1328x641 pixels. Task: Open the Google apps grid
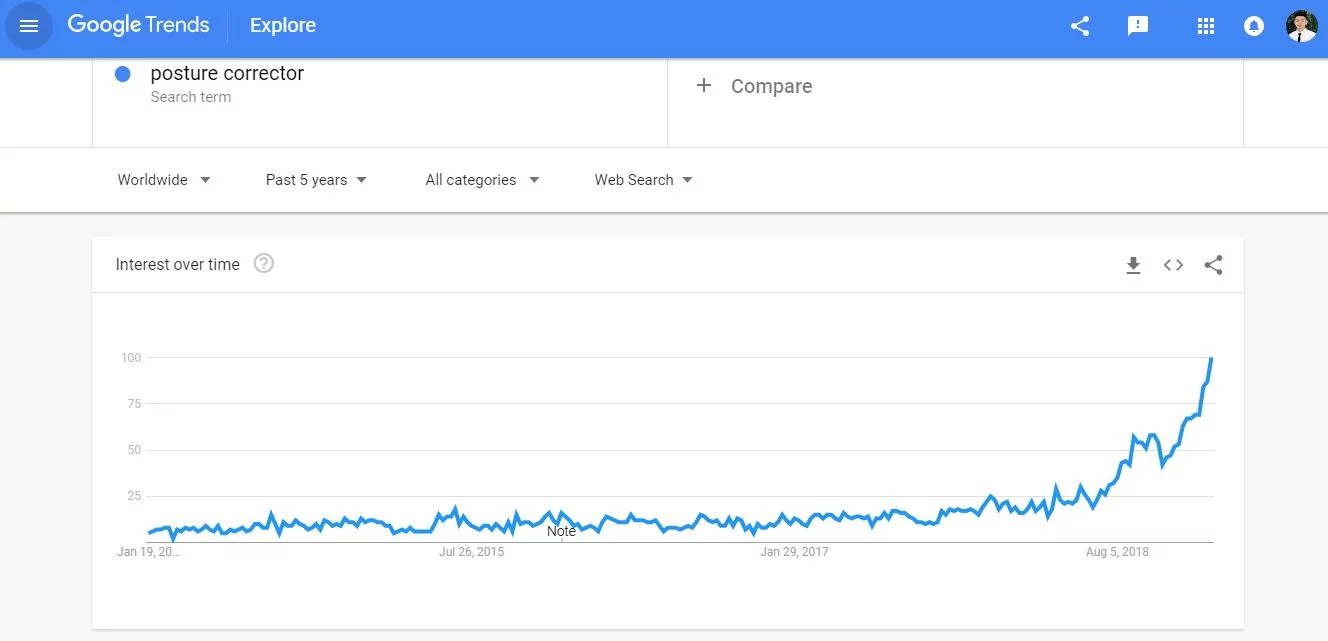coord(1205,27)
